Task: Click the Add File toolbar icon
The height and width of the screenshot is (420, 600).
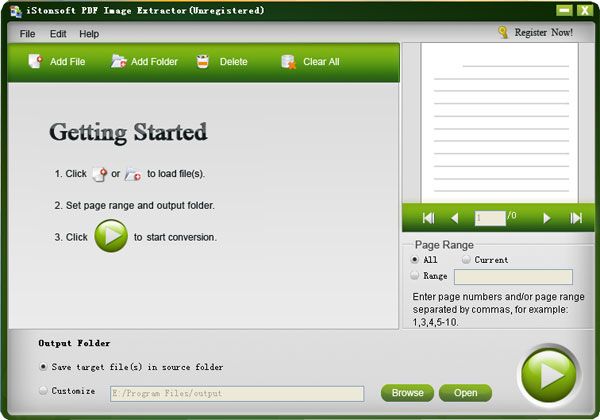Action: [35, 61]
